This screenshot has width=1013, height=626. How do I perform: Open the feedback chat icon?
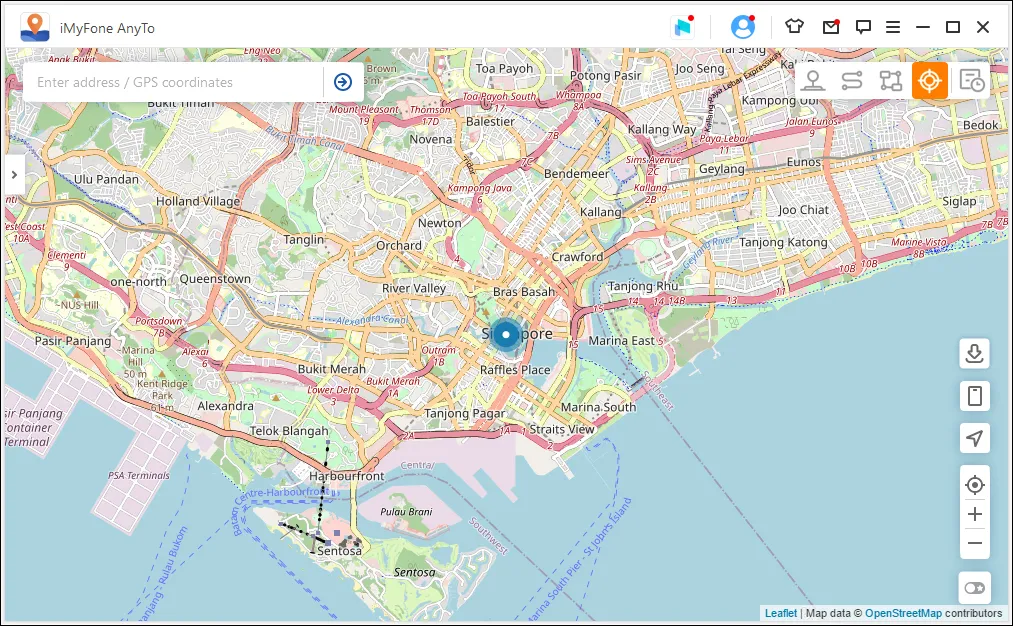click(862, 26)
